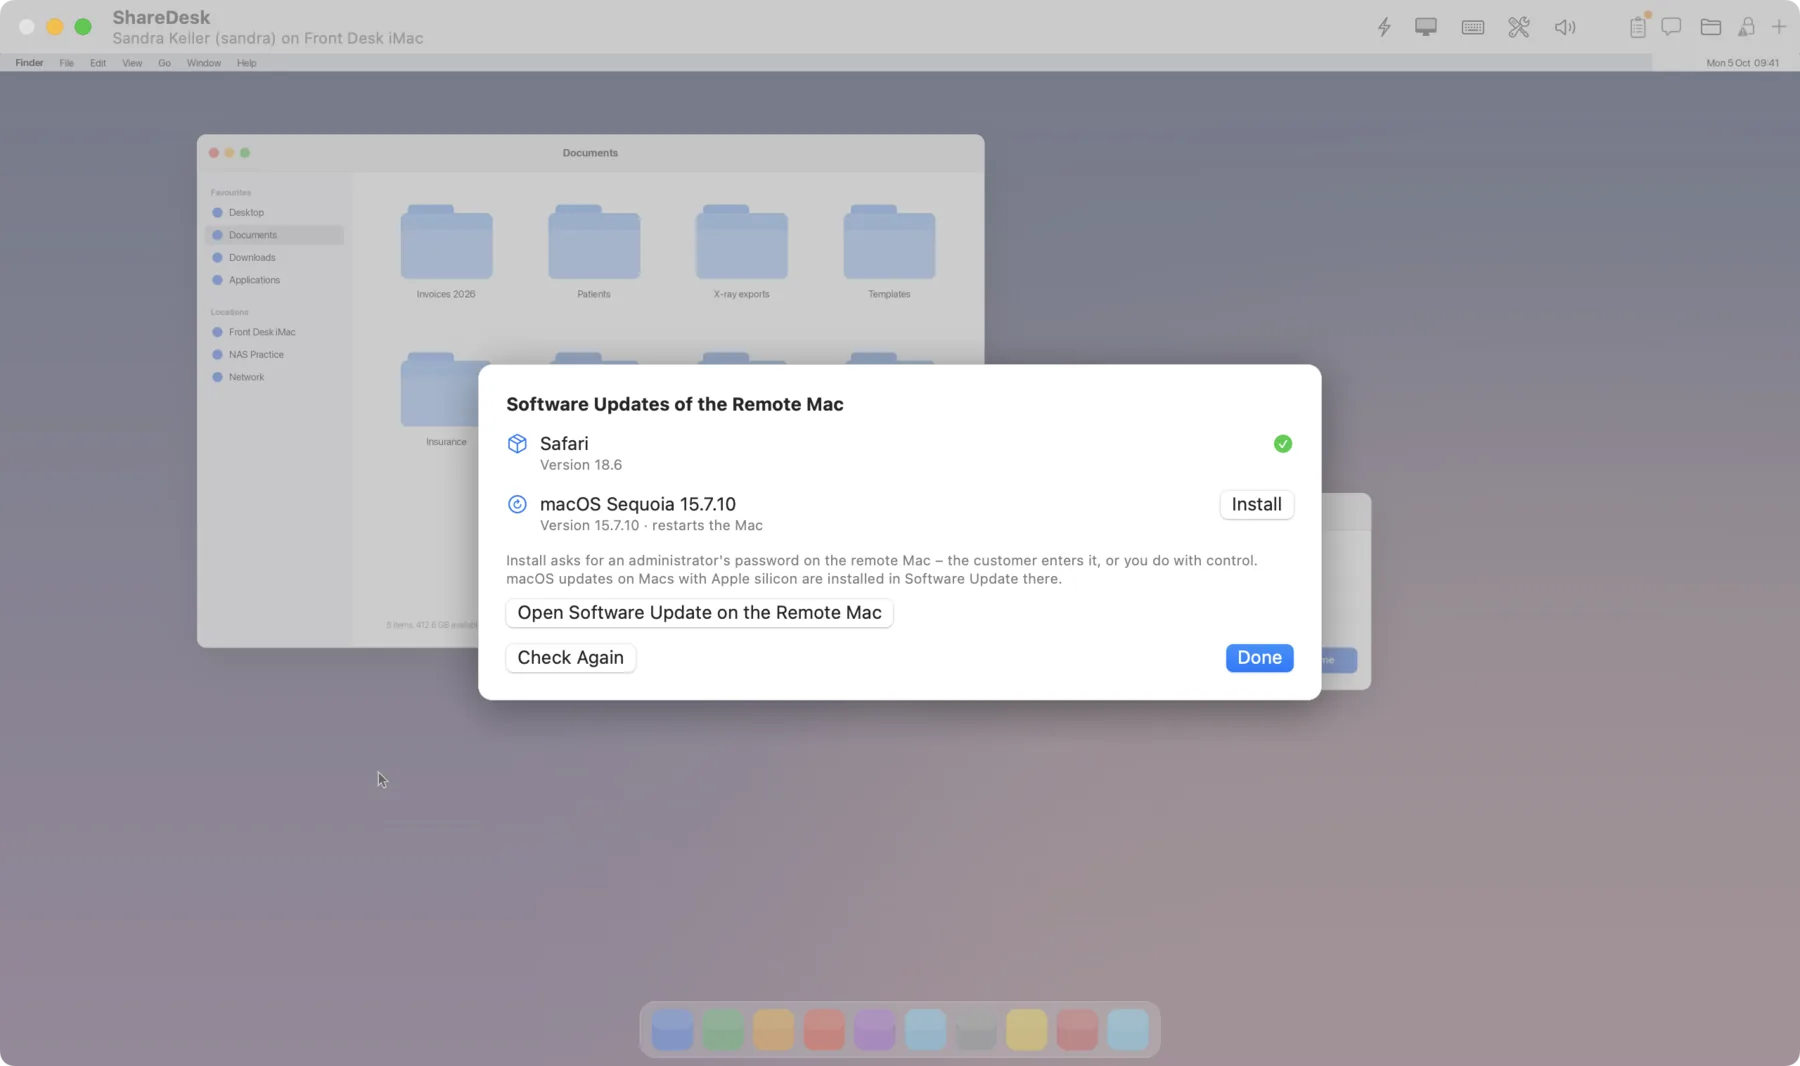
Task: Click the Safari package icon in the updates list
Action: [x=517, y=444]
